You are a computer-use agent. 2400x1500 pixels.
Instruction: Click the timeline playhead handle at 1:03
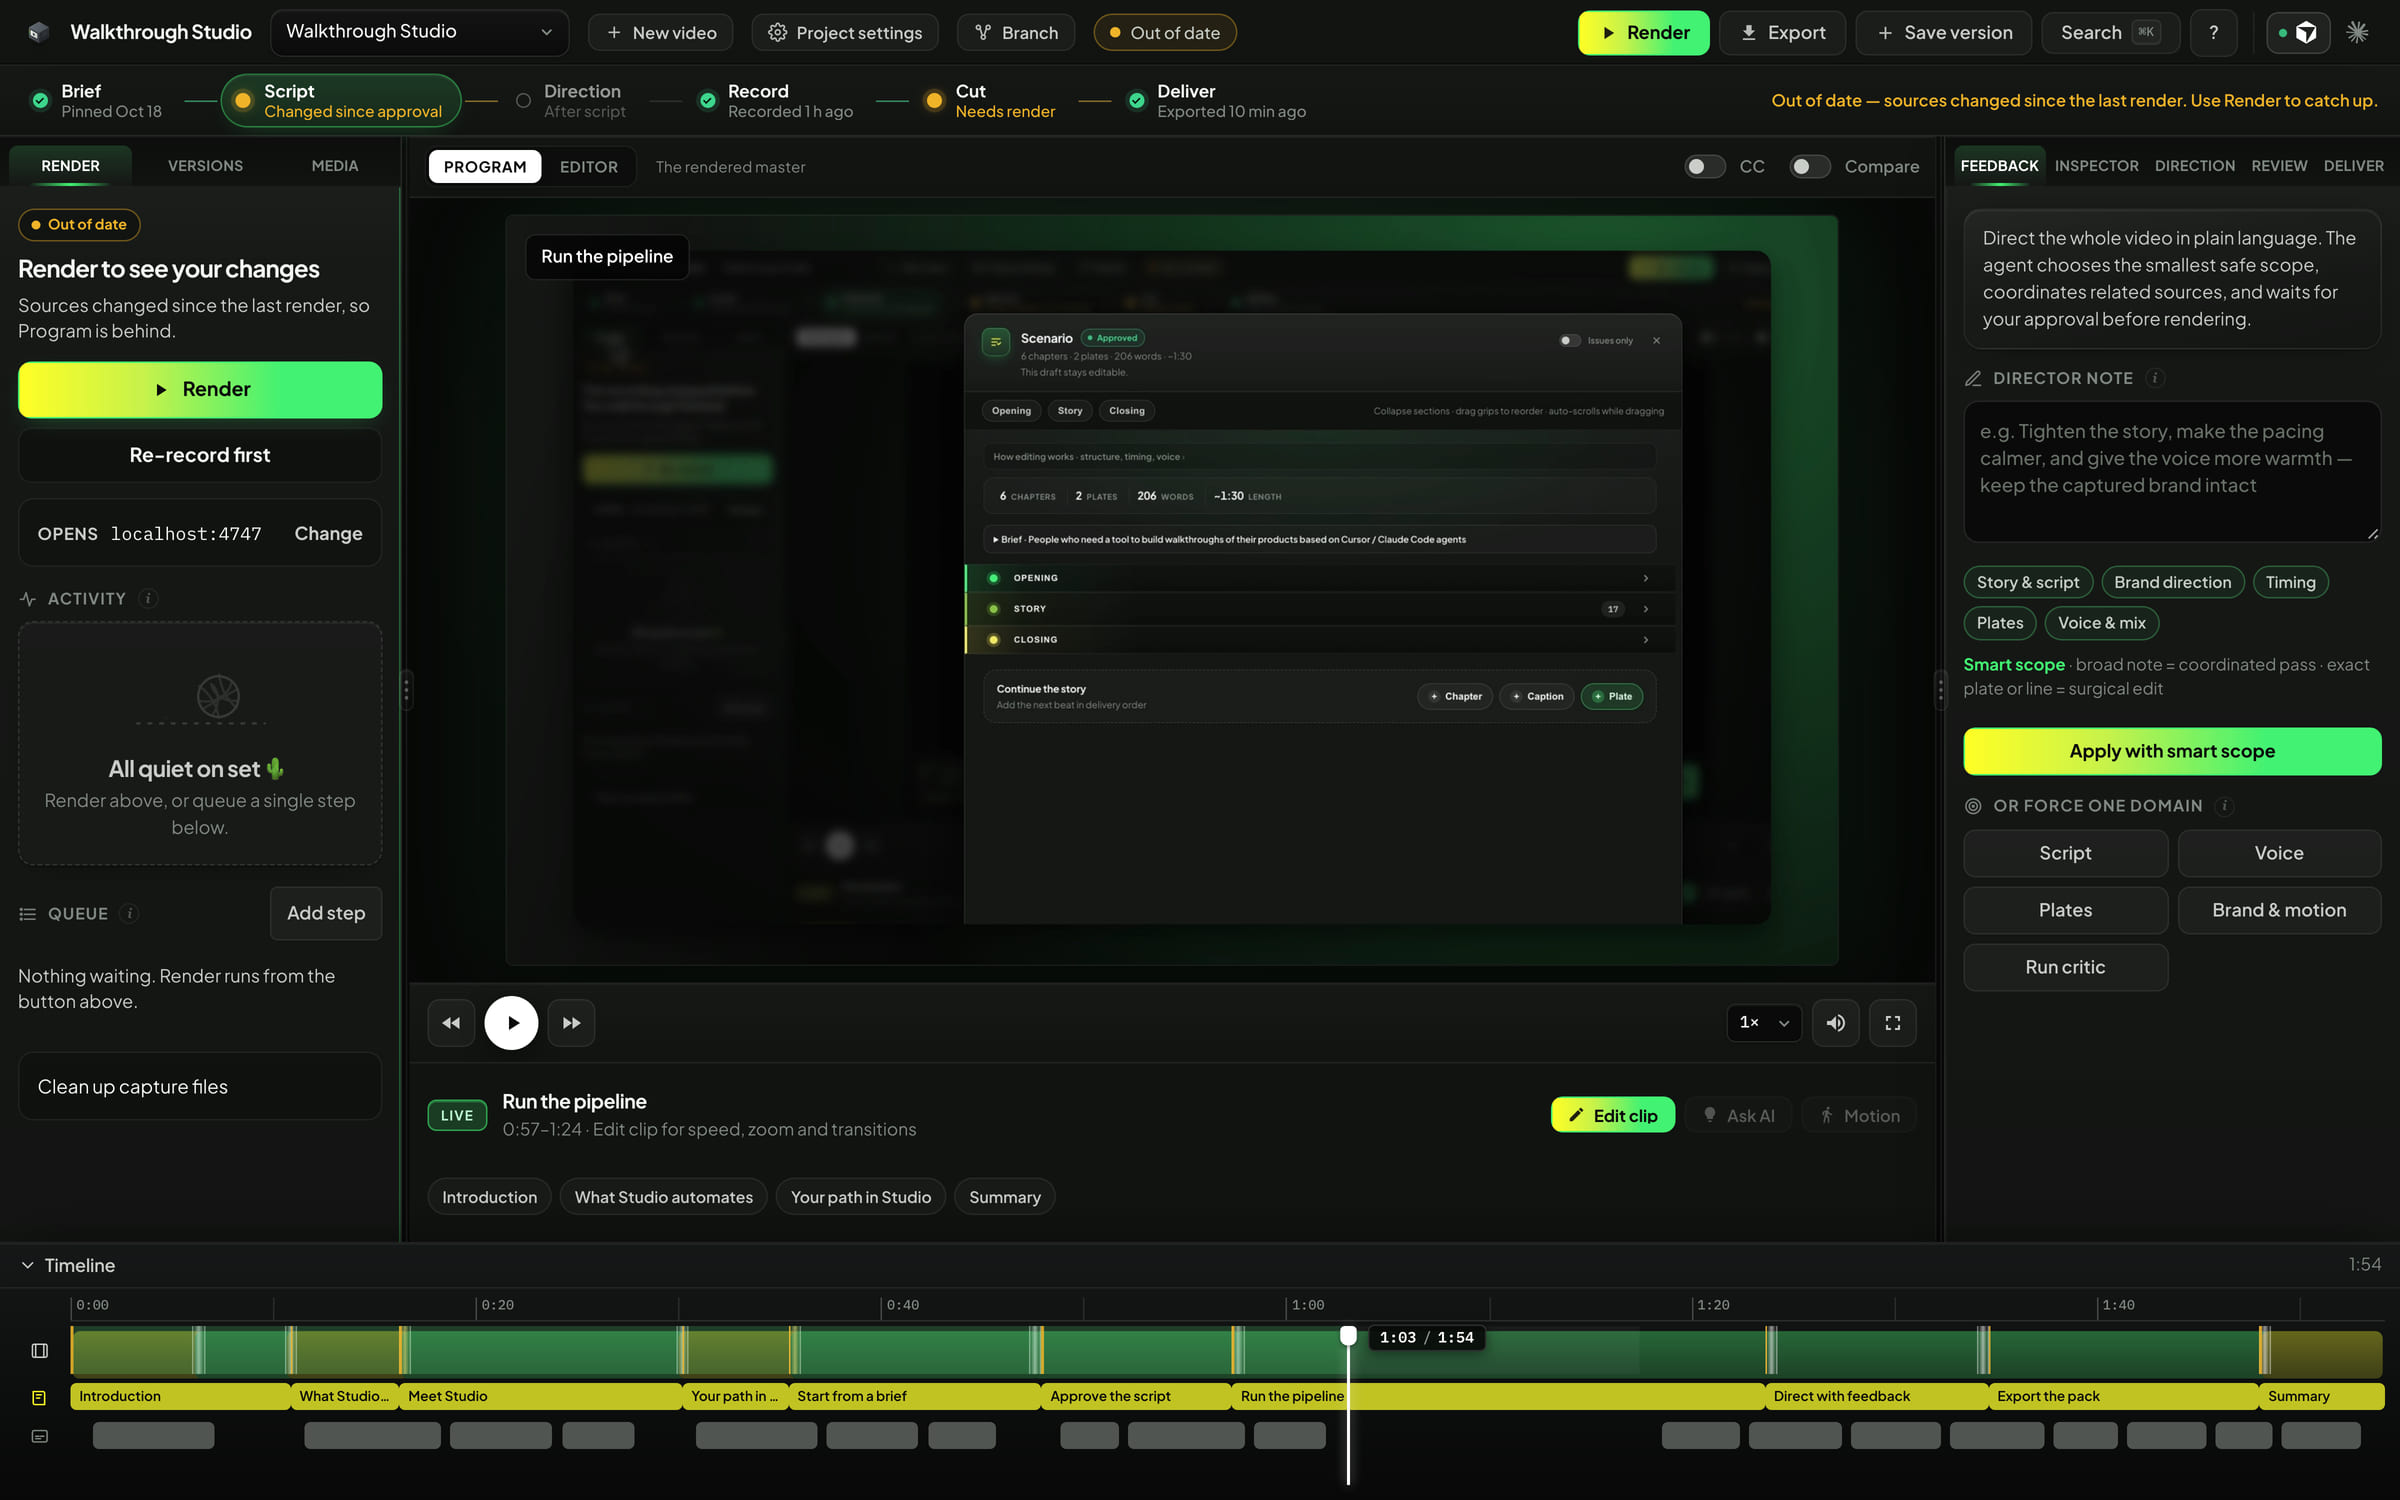tap(1348, 1335)
